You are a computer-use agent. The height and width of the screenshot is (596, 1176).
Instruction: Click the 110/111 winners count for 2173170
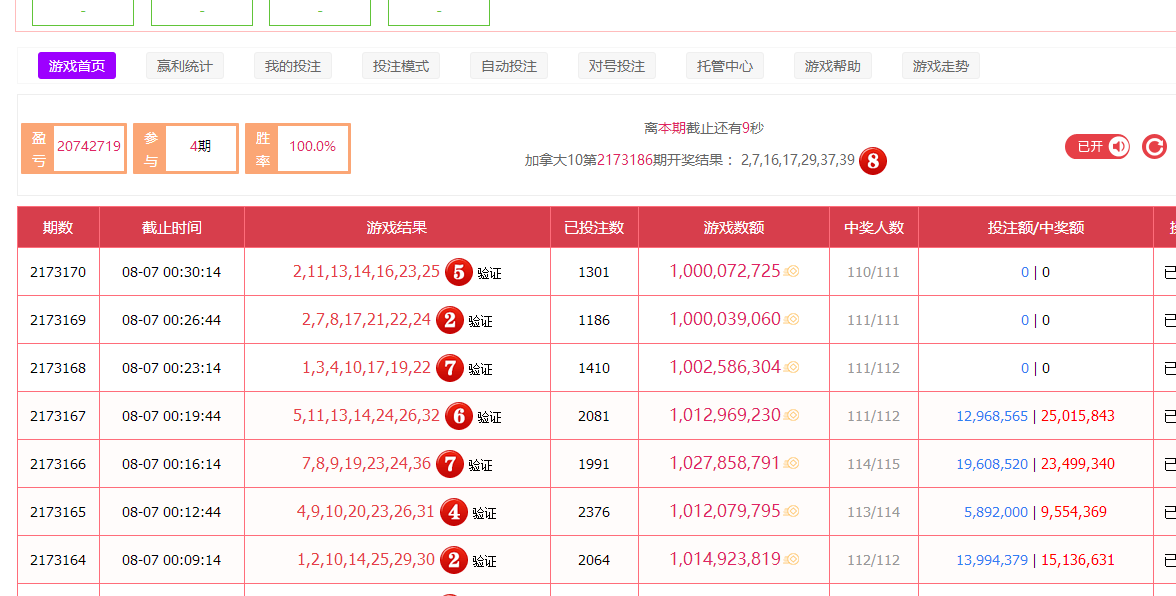(x=873, y=272)
